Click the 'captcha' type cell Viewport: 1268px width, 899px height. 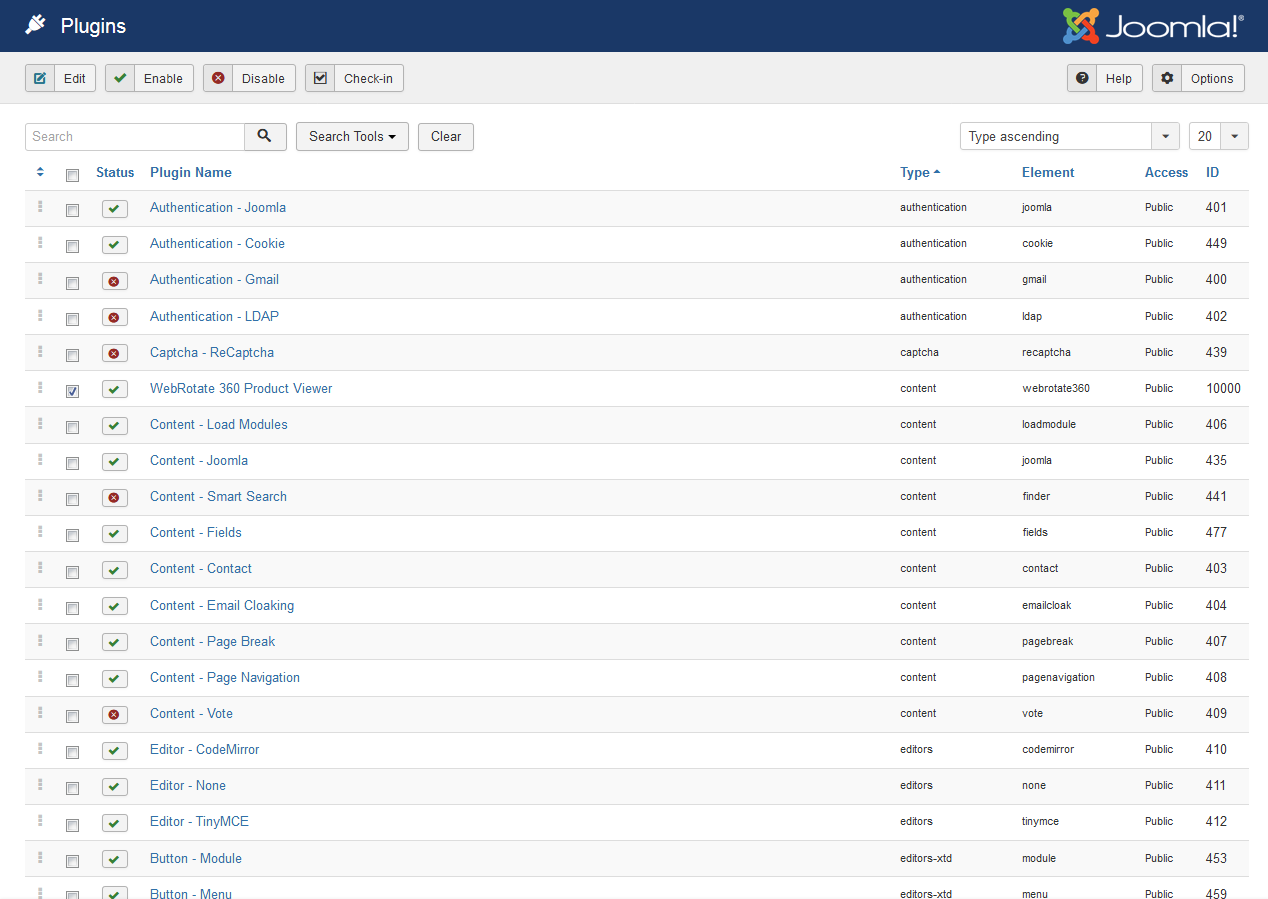919,352
